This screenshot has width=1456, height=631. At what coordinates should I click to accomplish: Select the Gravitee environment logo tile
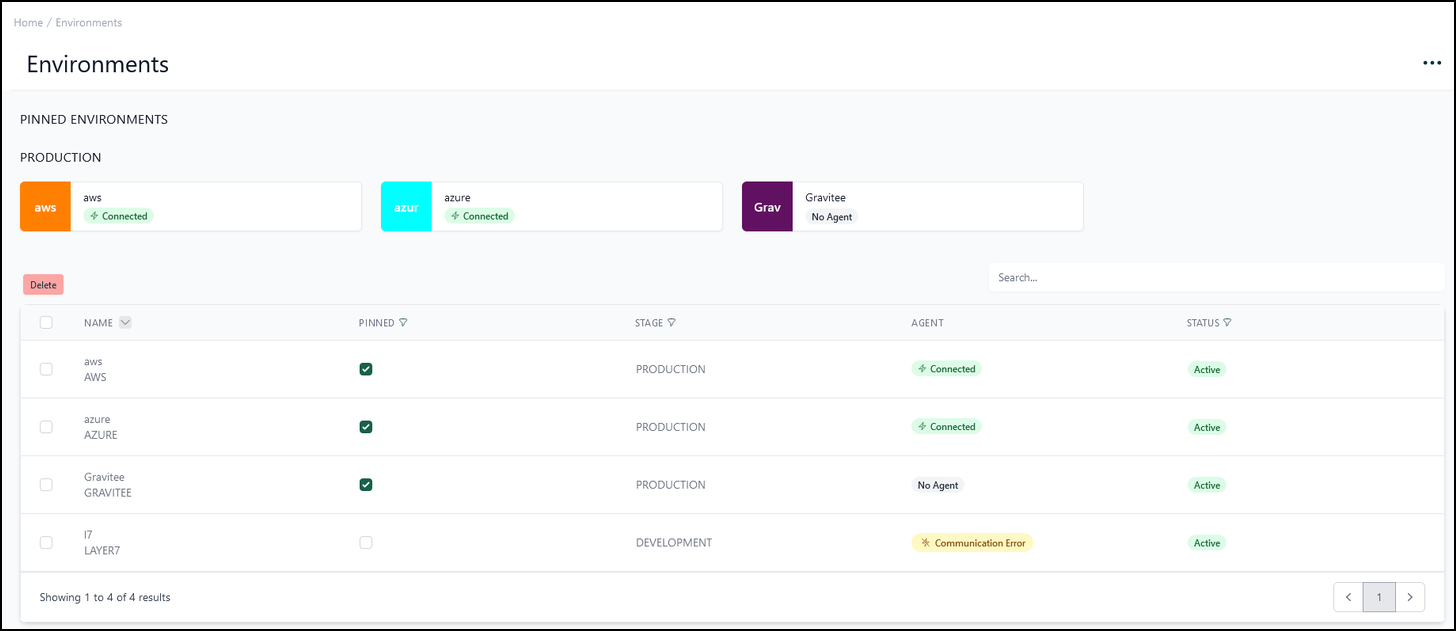tap(766, 206)
